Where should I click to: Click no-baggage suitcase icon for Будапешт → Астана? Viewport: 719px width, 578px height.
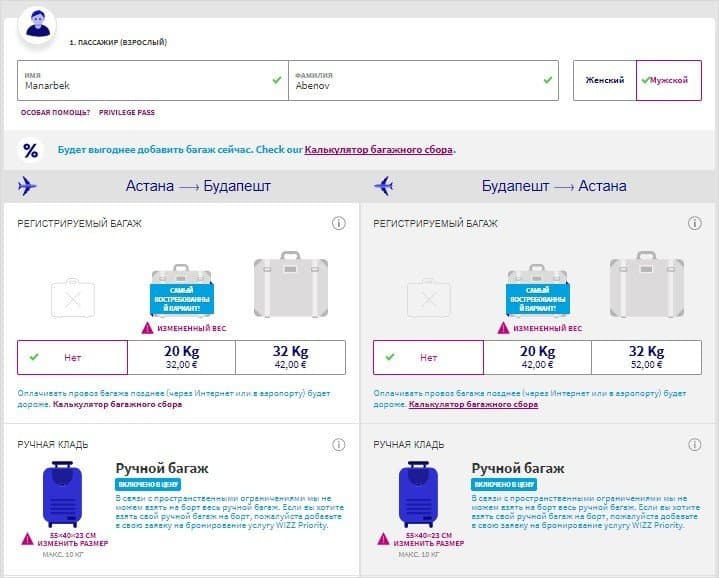pyautogui.click(x=429, y=298)
